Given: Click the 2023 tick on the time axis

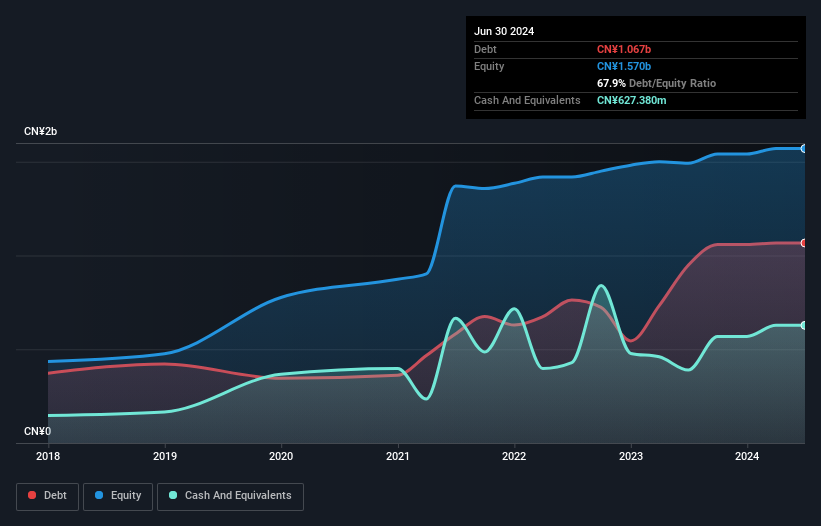Looking at the screenshot, I should pos(631,457).
